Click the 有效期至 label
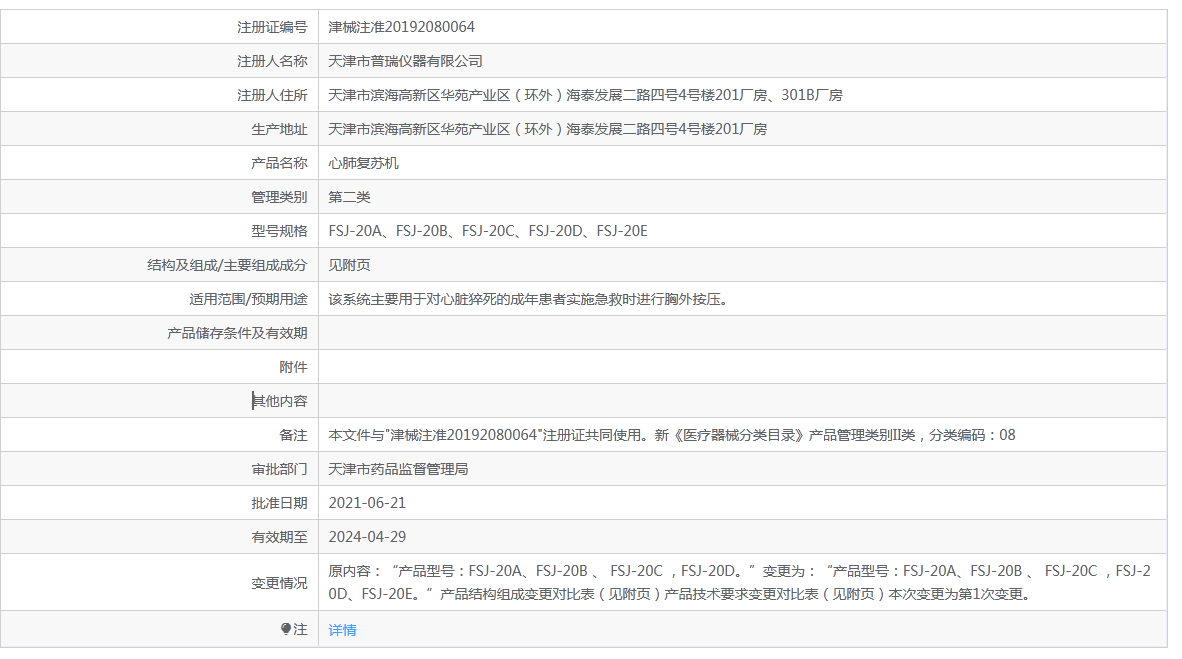The height and width of the screenshot is (659, 1182). tap(279, 537)
